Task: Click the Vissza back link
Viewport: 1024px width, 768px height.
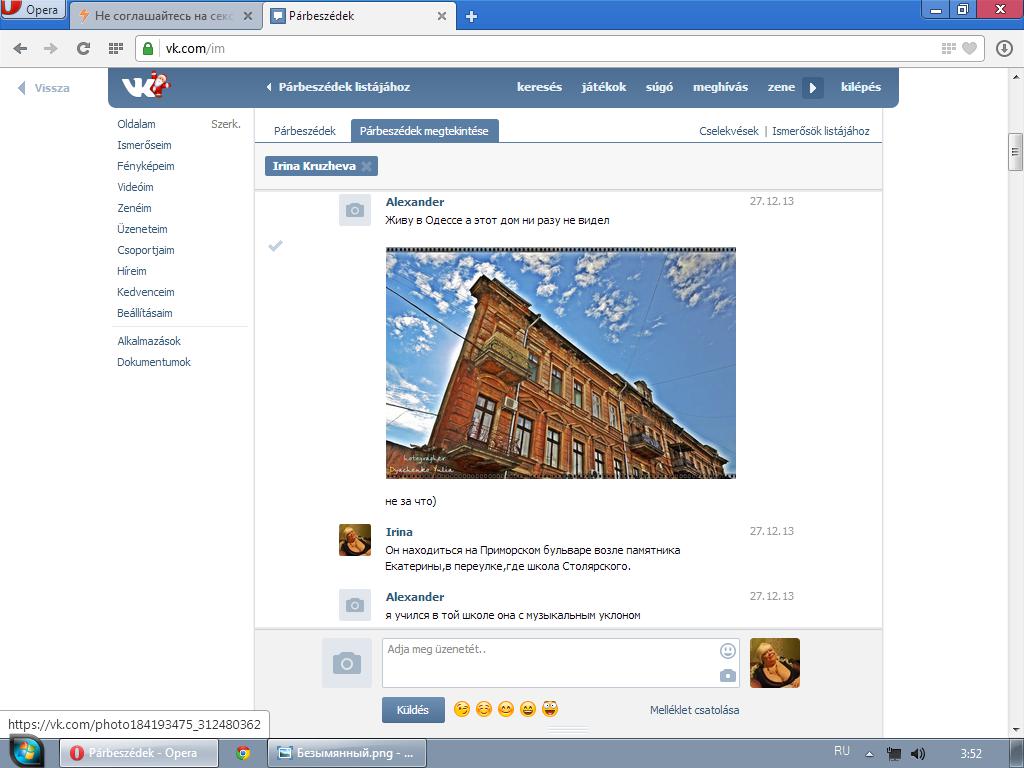Action: pyautogui.click(x=44, y=88)
